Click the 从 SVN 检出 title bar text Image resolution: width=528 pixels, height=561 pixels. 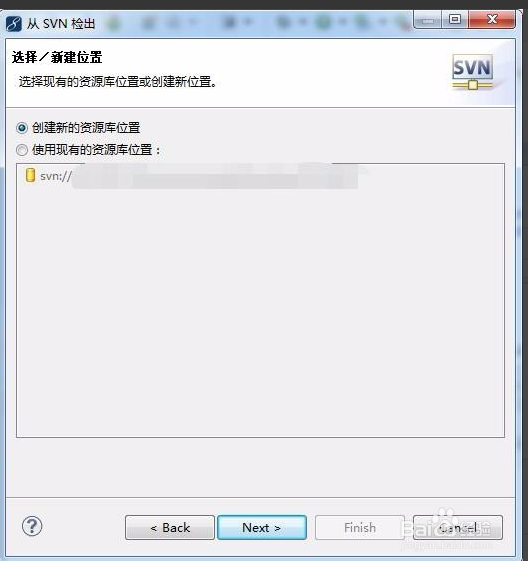click(x=61, y=24)
